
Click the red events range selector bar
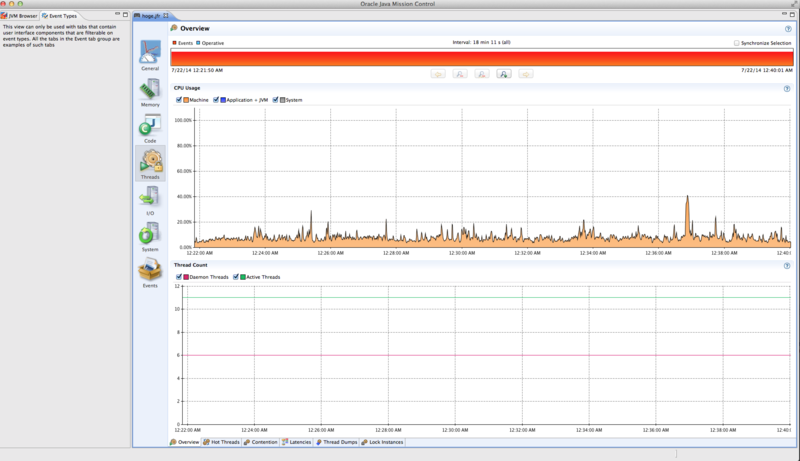click(x=482, y=57)
